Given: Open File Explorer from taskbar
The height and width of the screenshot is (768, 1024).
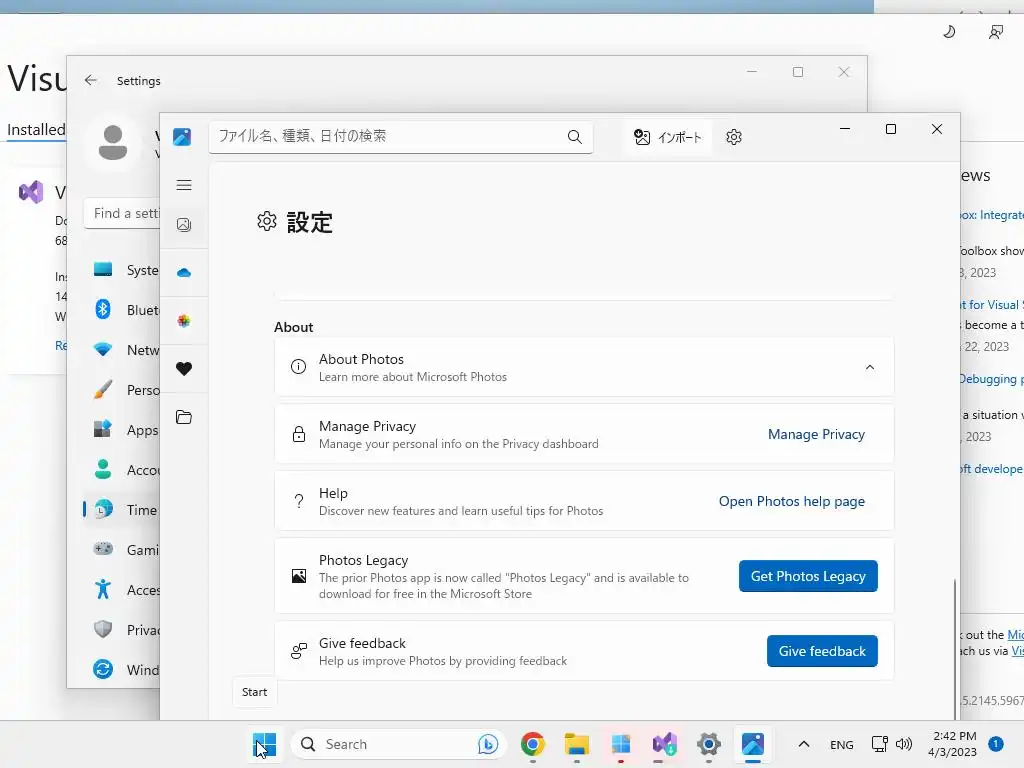Looking at the screenshot, I should tap(577, 744).
